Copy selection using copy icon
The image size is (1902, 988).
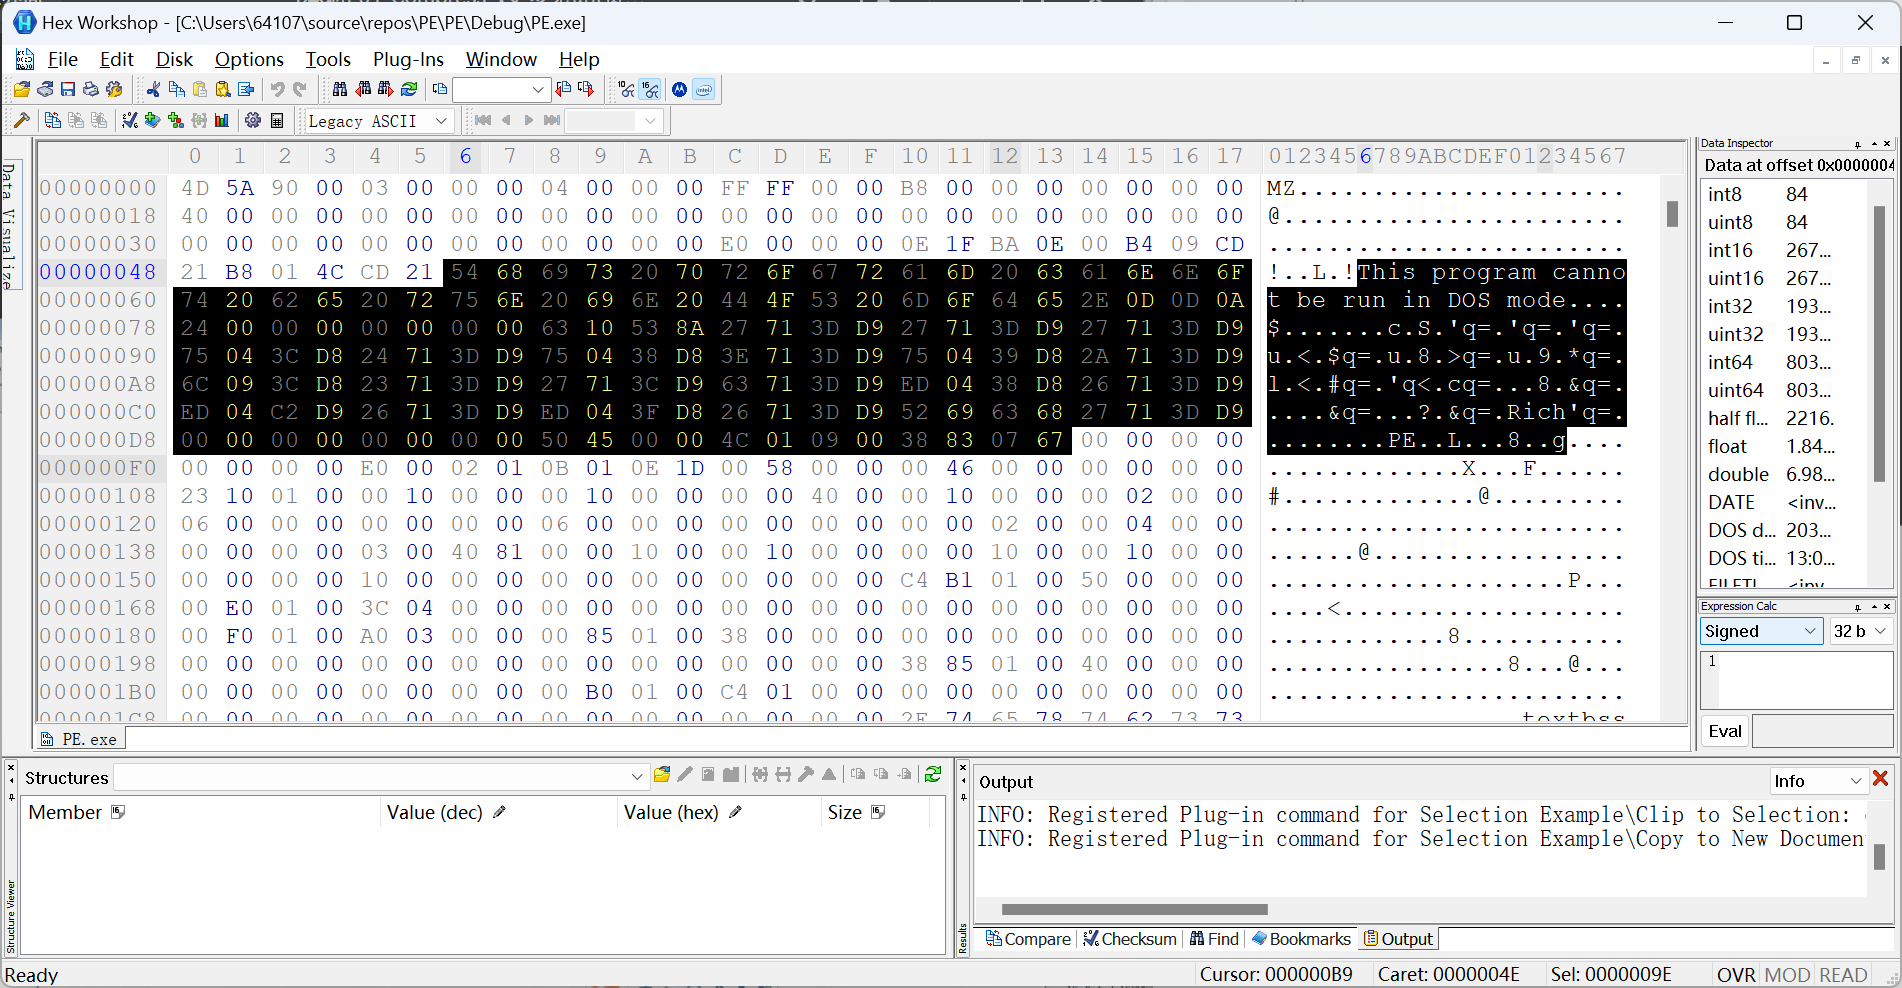click(x=177, y=90)
